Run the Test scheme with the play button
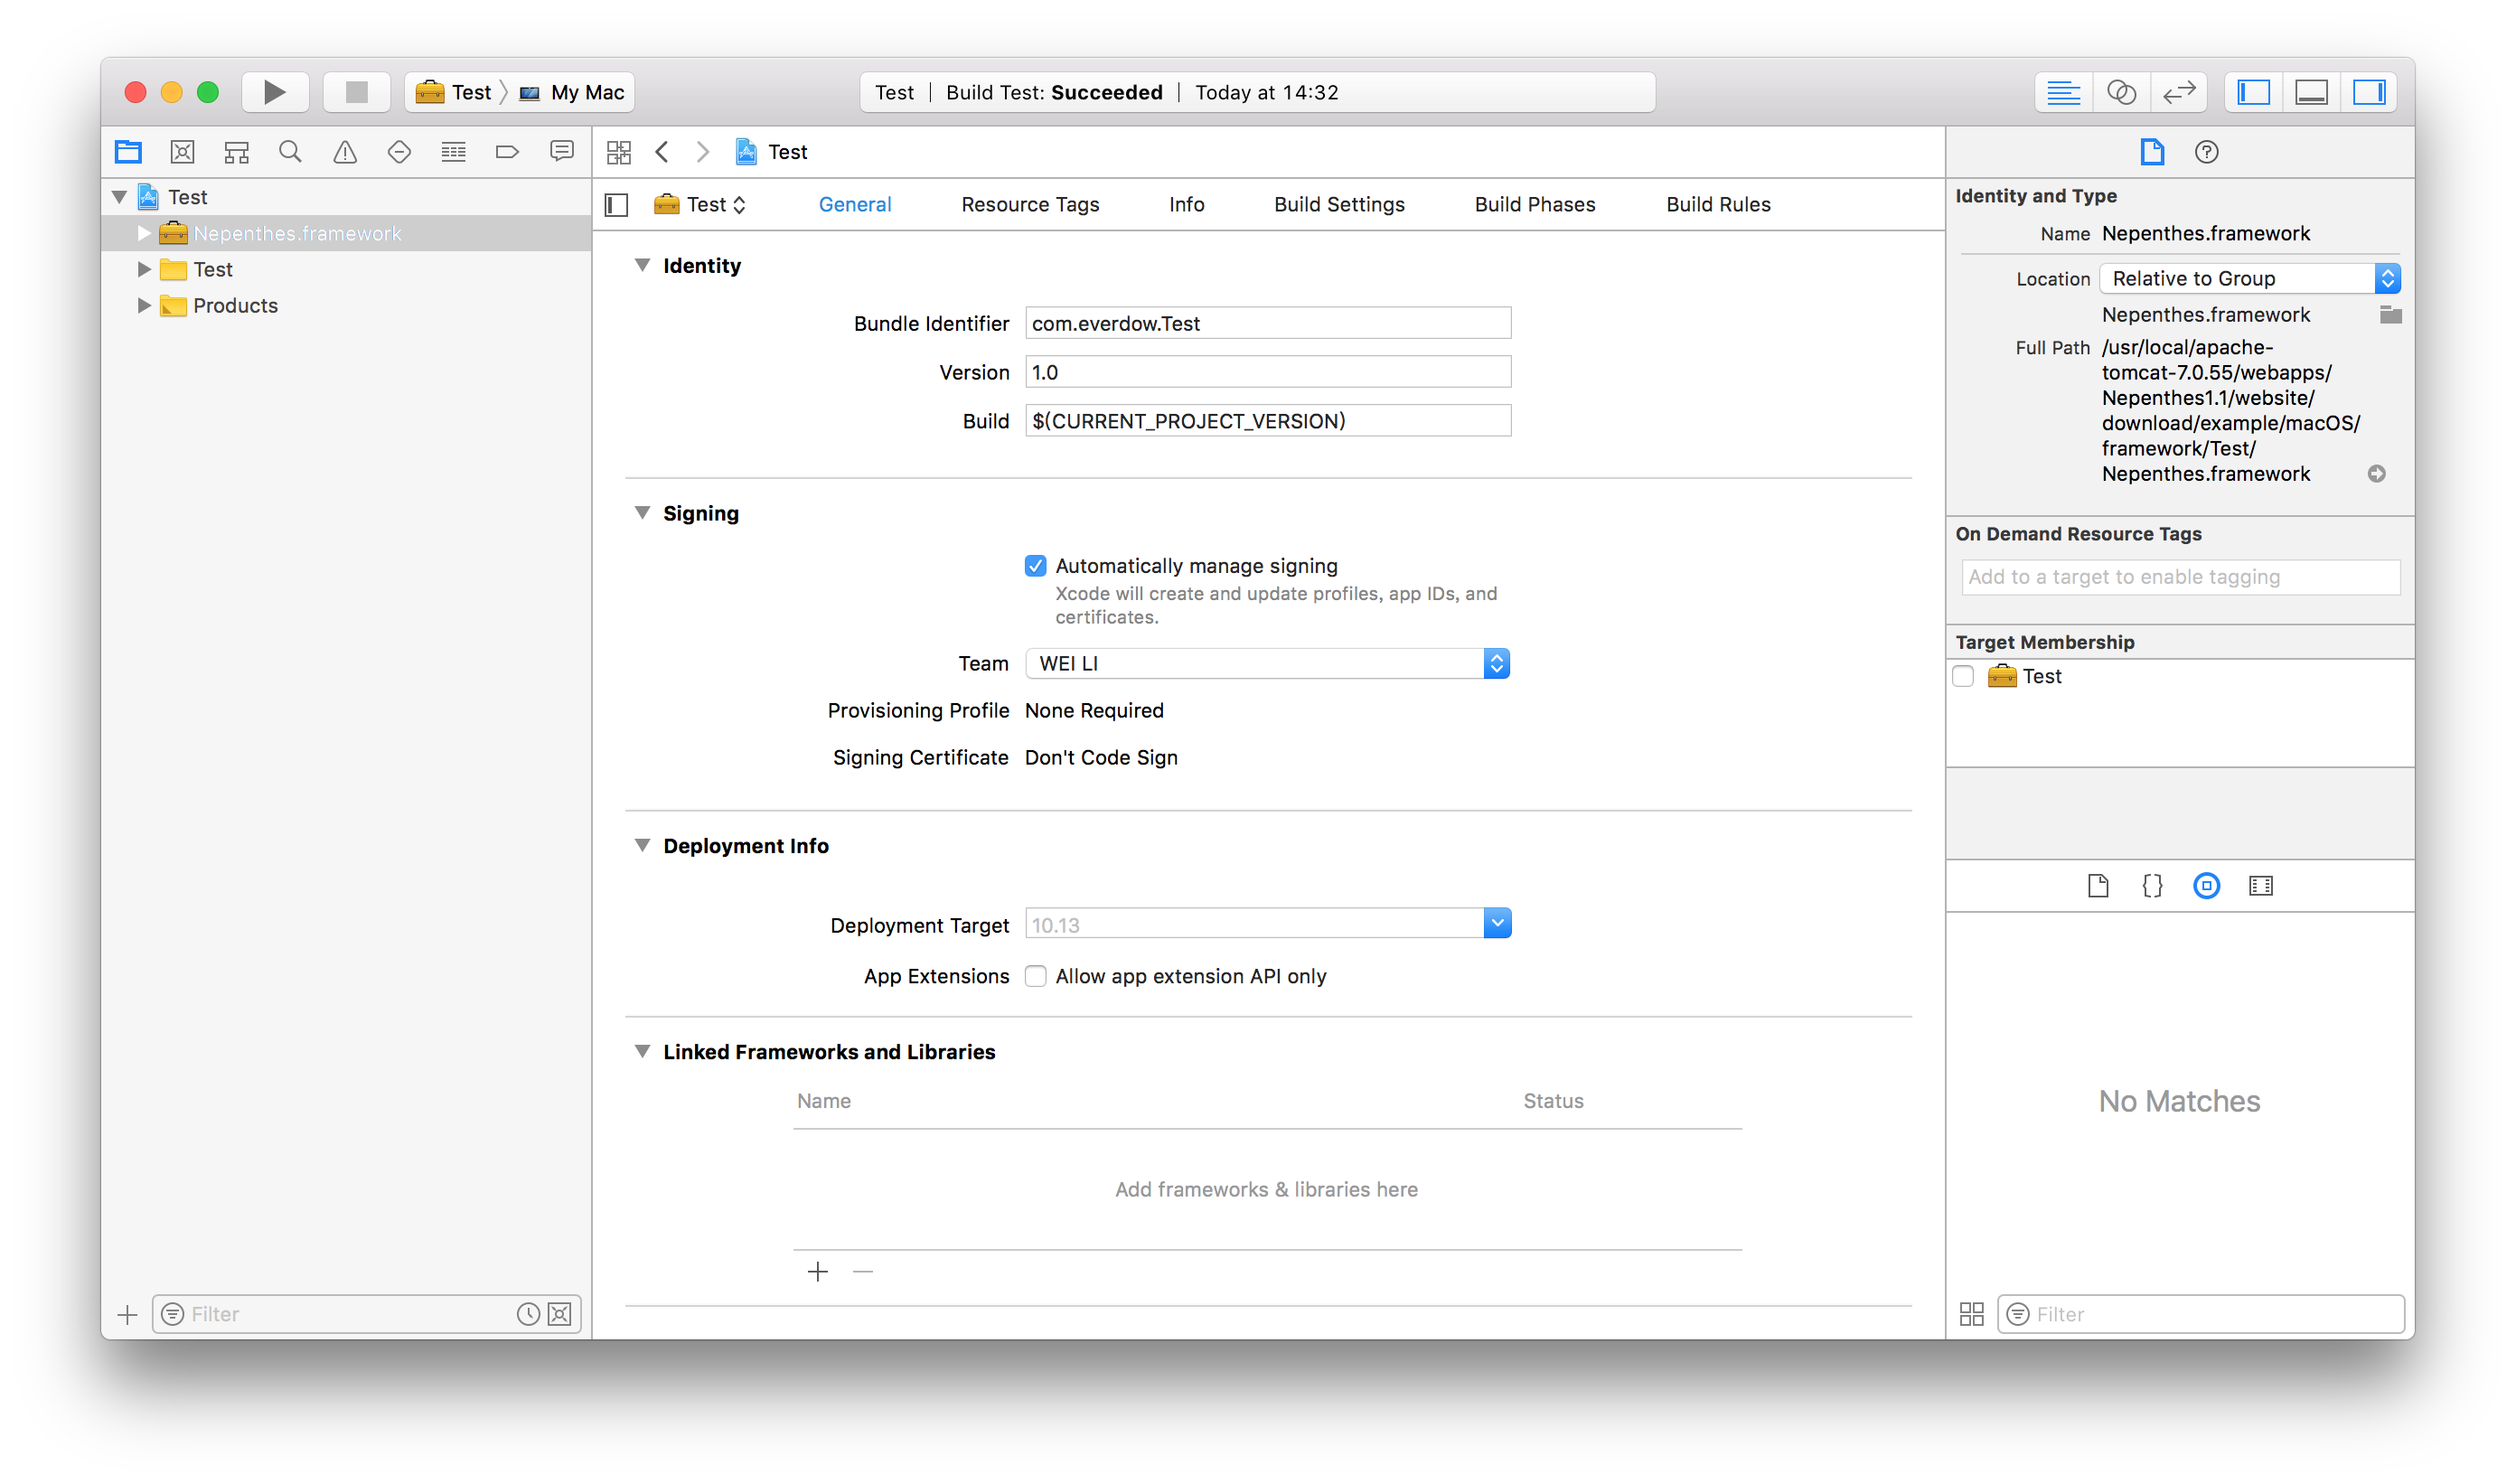 [x=274, y=92]
